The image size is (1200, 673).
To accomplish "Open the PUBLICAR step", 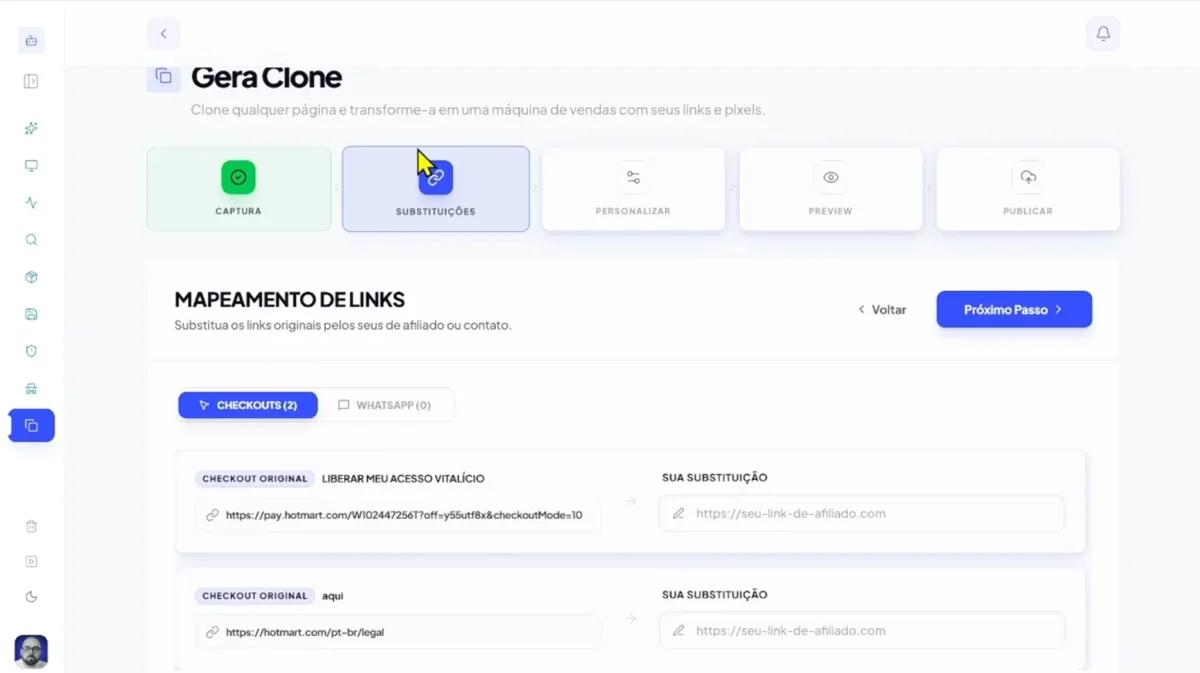I will coord(1028,188).
